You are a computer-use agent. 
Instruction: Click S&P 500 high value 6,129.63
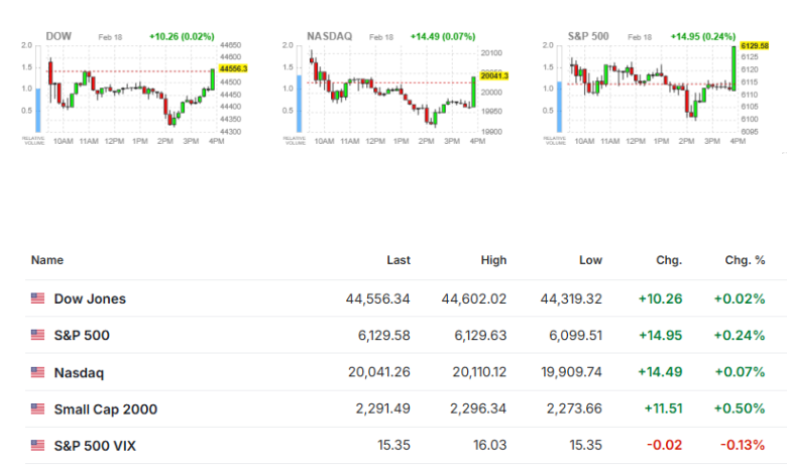480,335
